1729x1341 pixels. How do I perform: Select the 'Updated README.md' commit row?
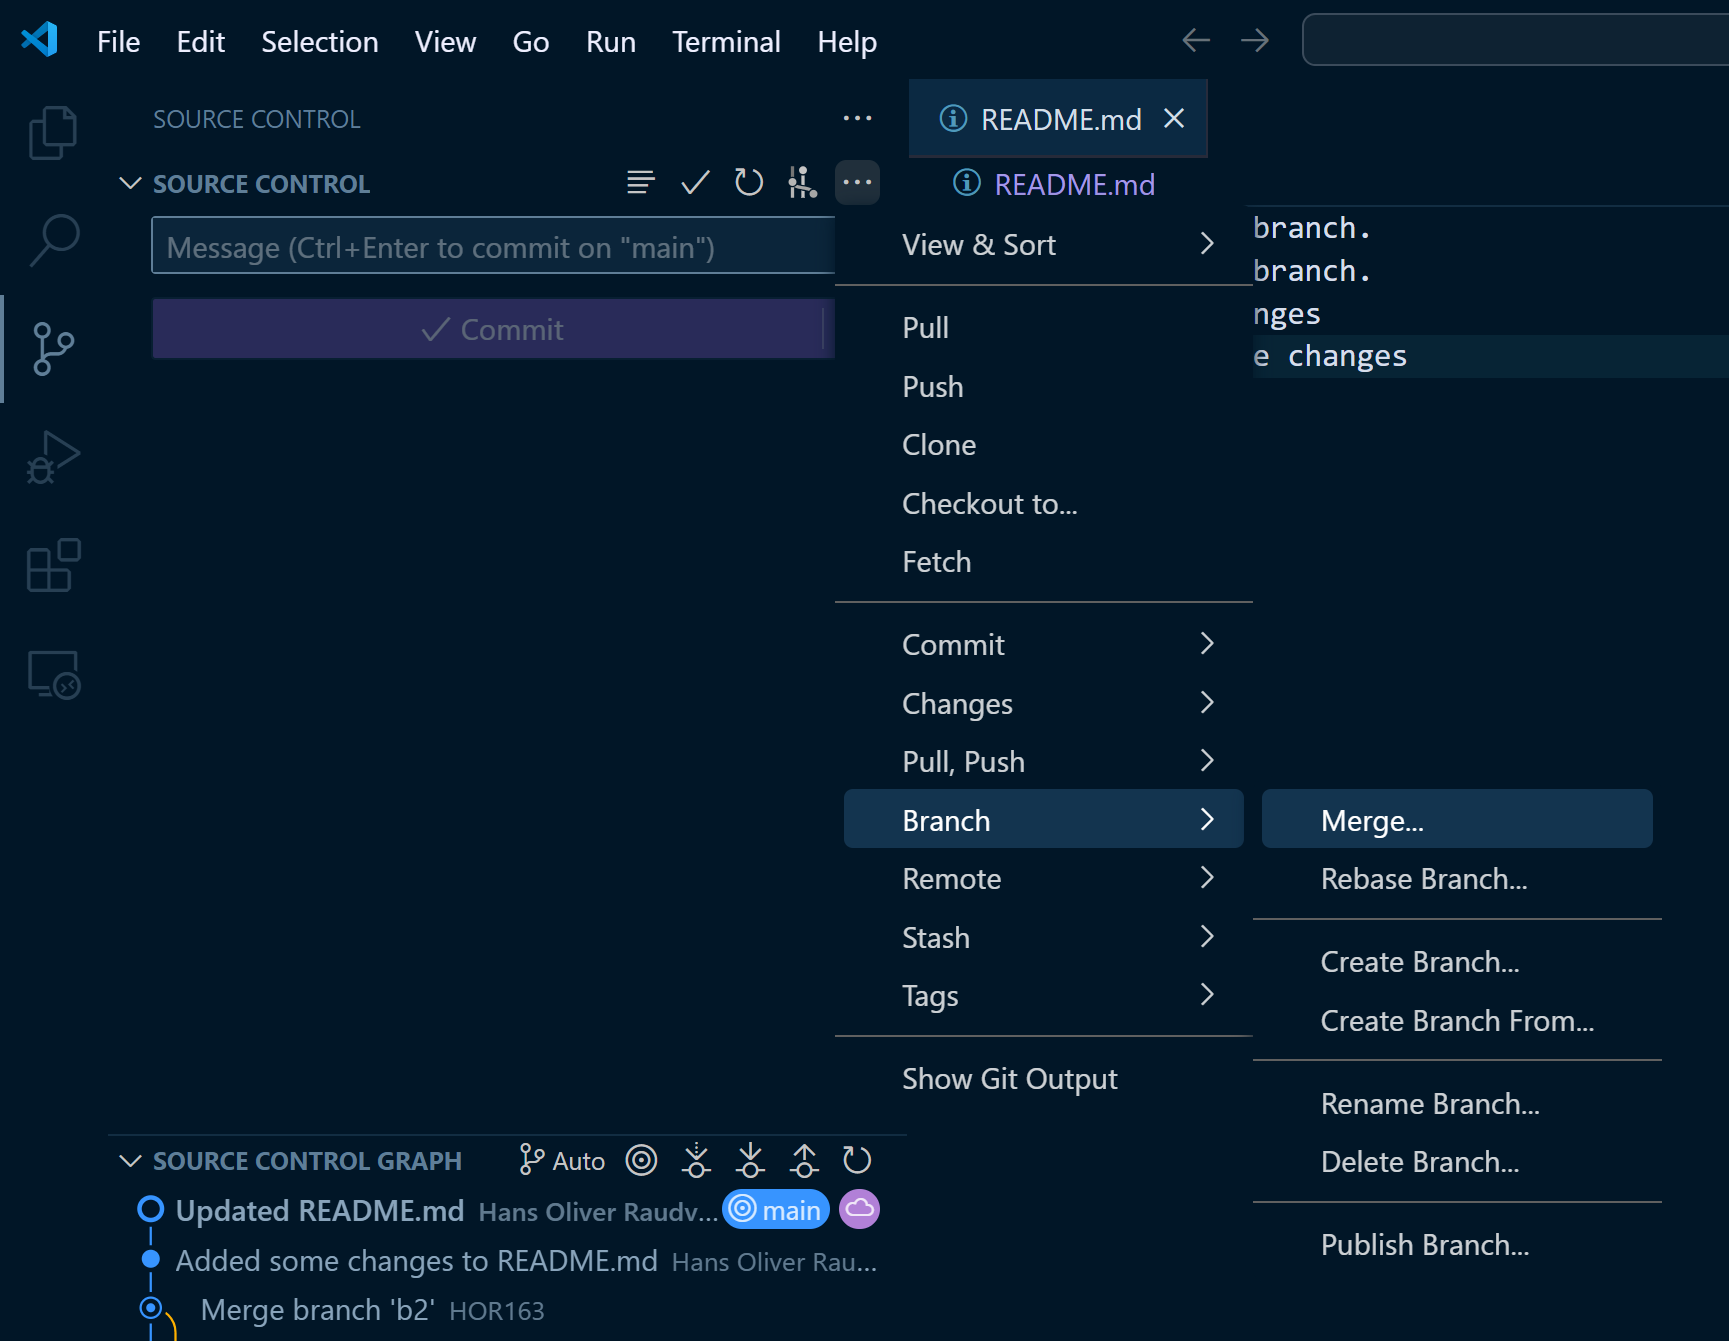tap(508, 1210)
